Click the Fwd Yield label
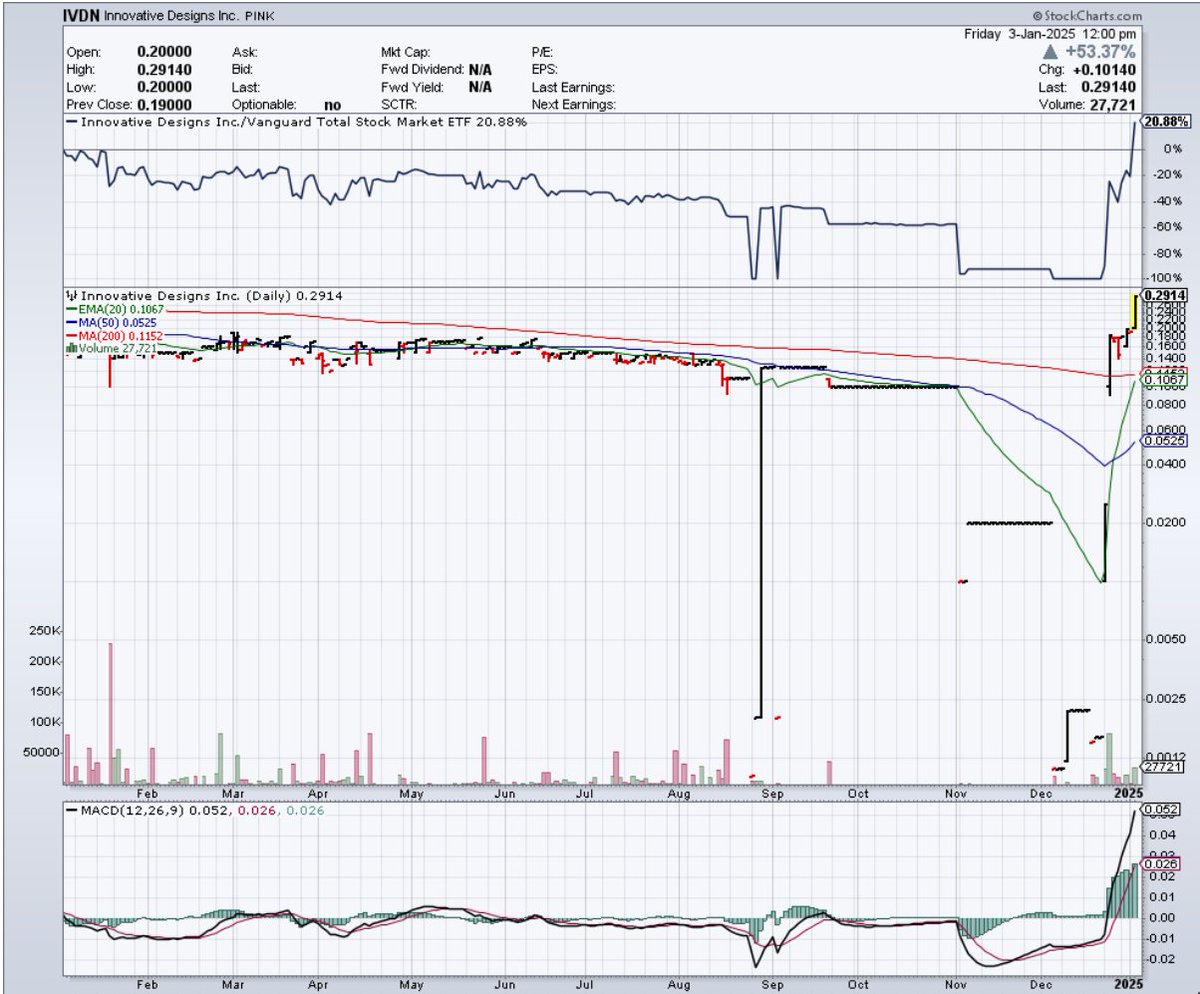The height and width of the screenshot is (994, 1200). (x=410, y=87)
